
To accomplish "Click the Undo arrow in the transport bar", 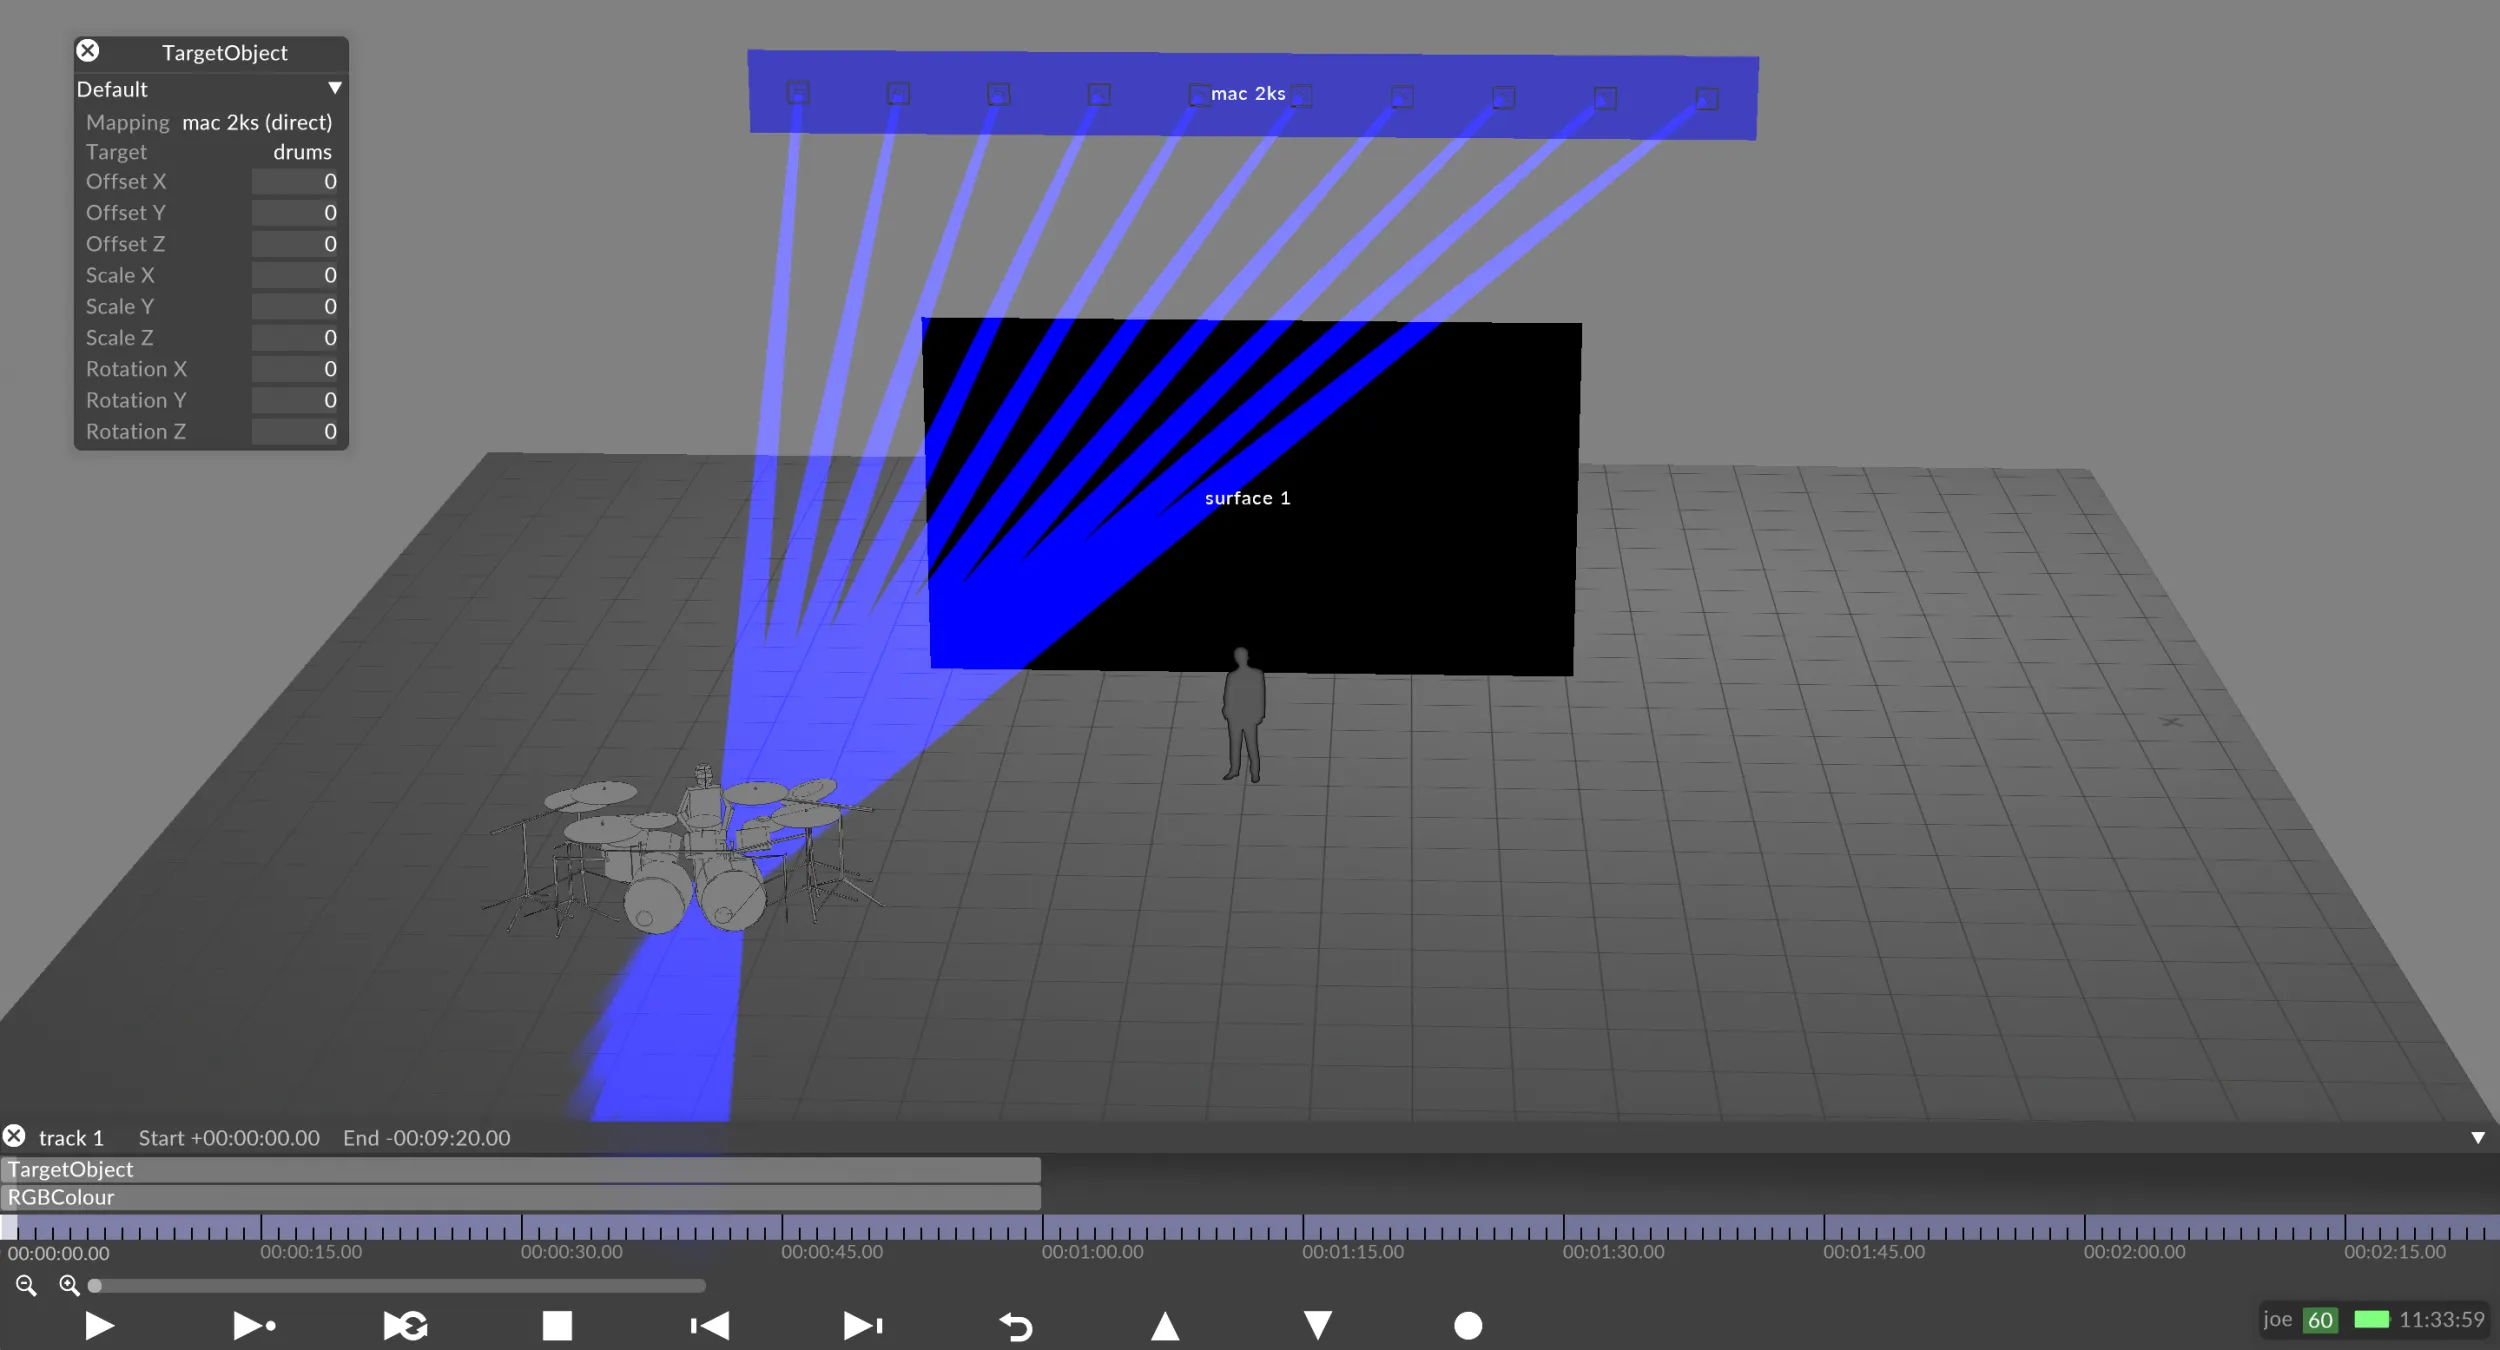I will [1016, 1325].
